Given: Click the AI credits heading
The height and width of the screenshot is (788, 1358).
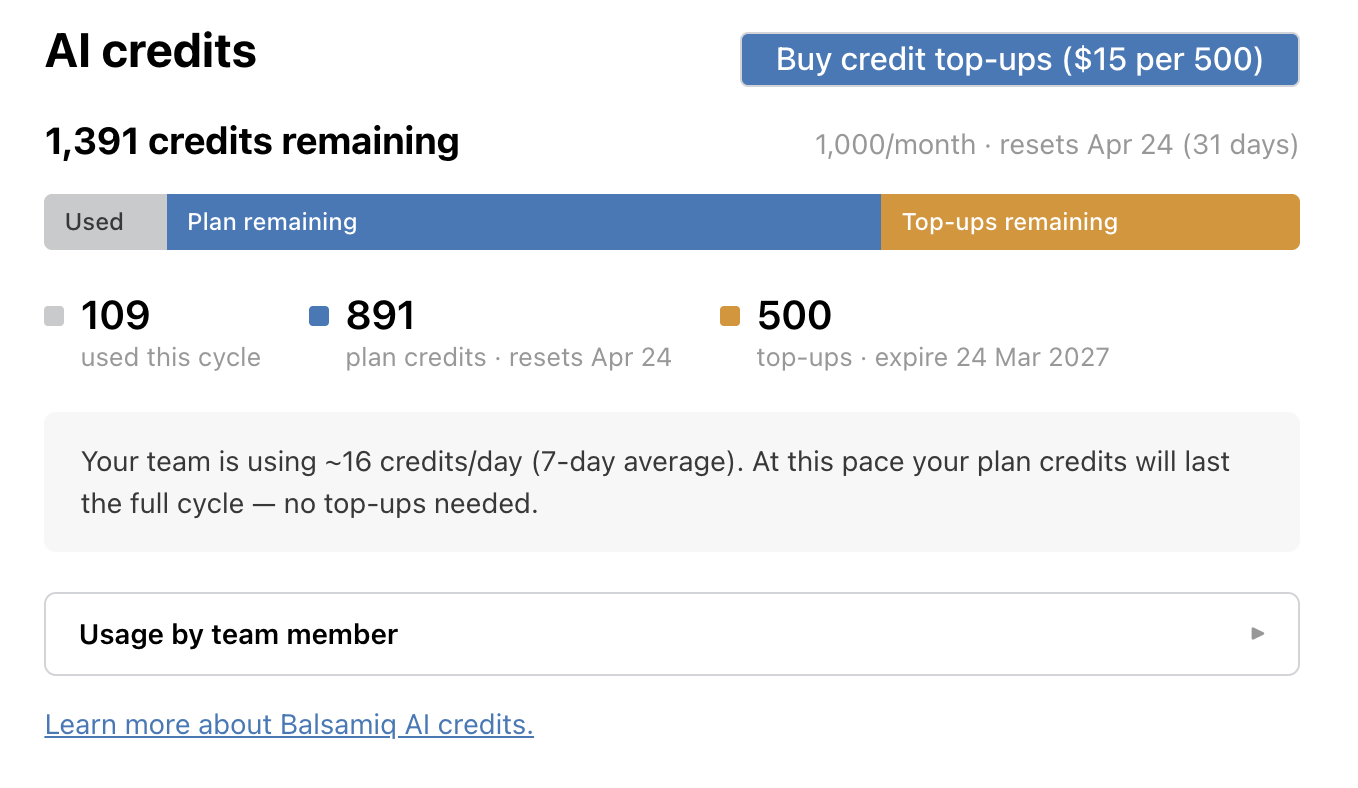Looking at the screenshot, I should (x=151, y=51).
